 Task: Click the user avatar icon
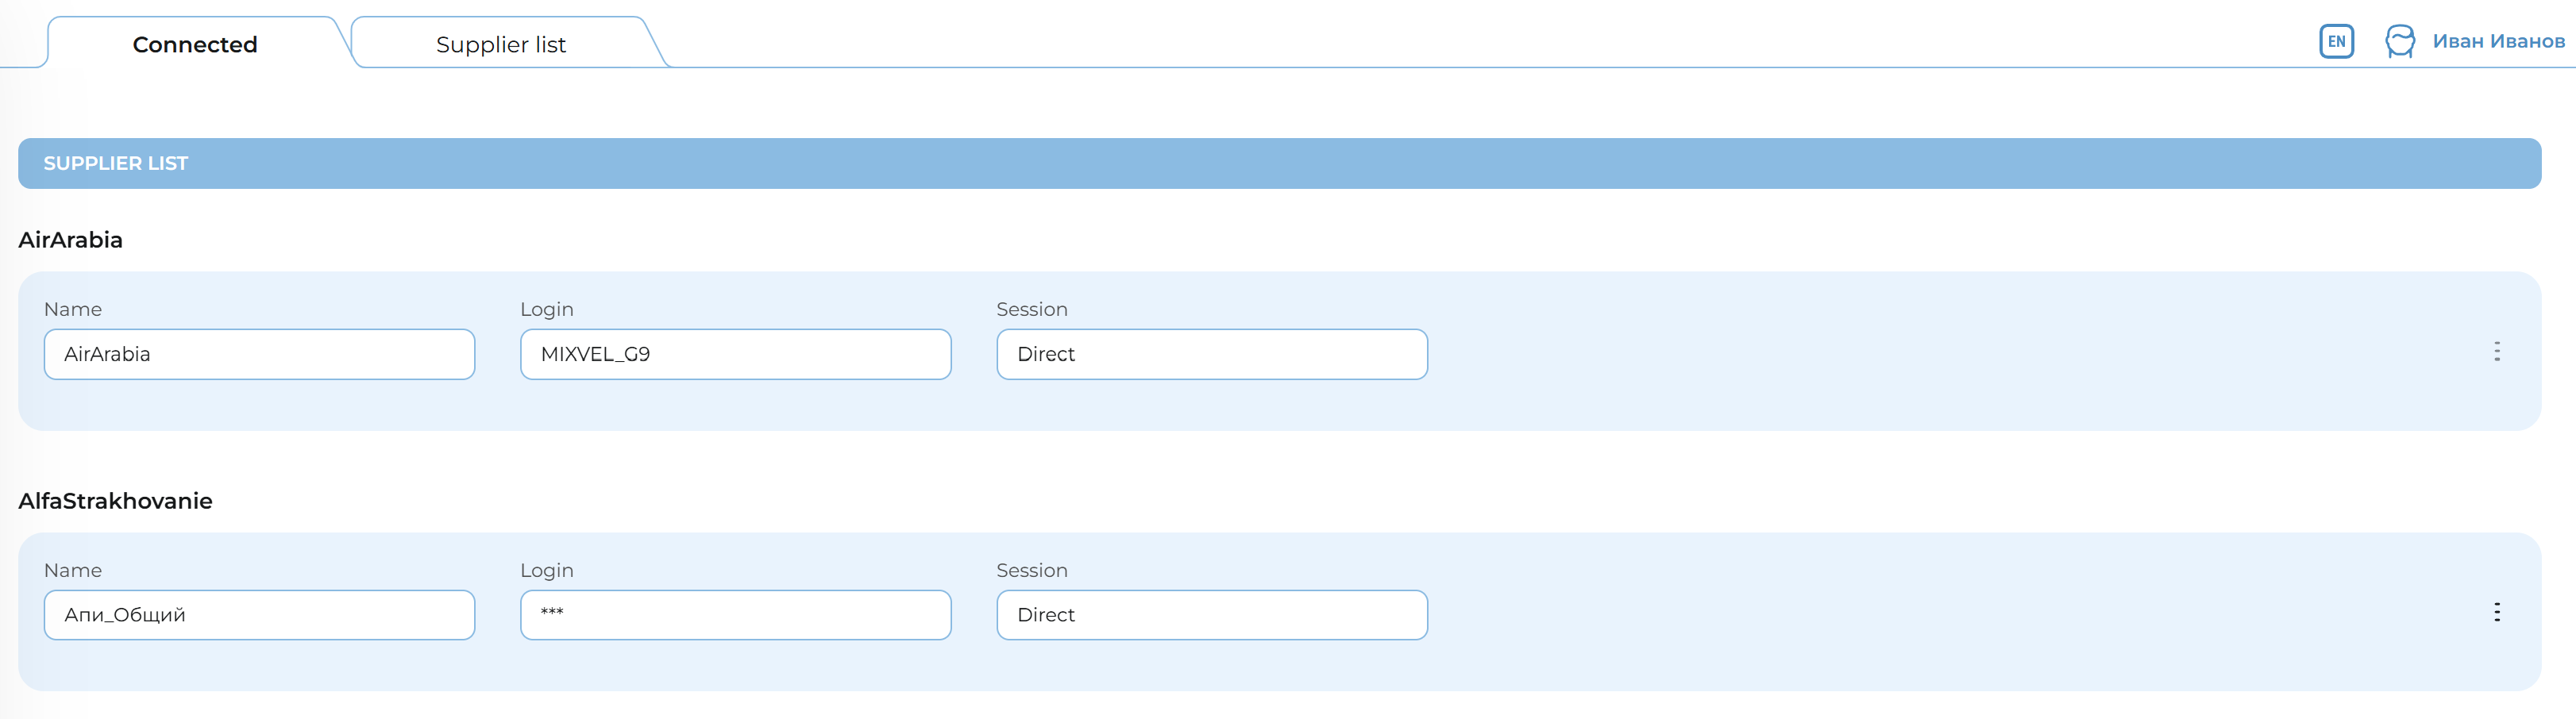coord(2399,41)
